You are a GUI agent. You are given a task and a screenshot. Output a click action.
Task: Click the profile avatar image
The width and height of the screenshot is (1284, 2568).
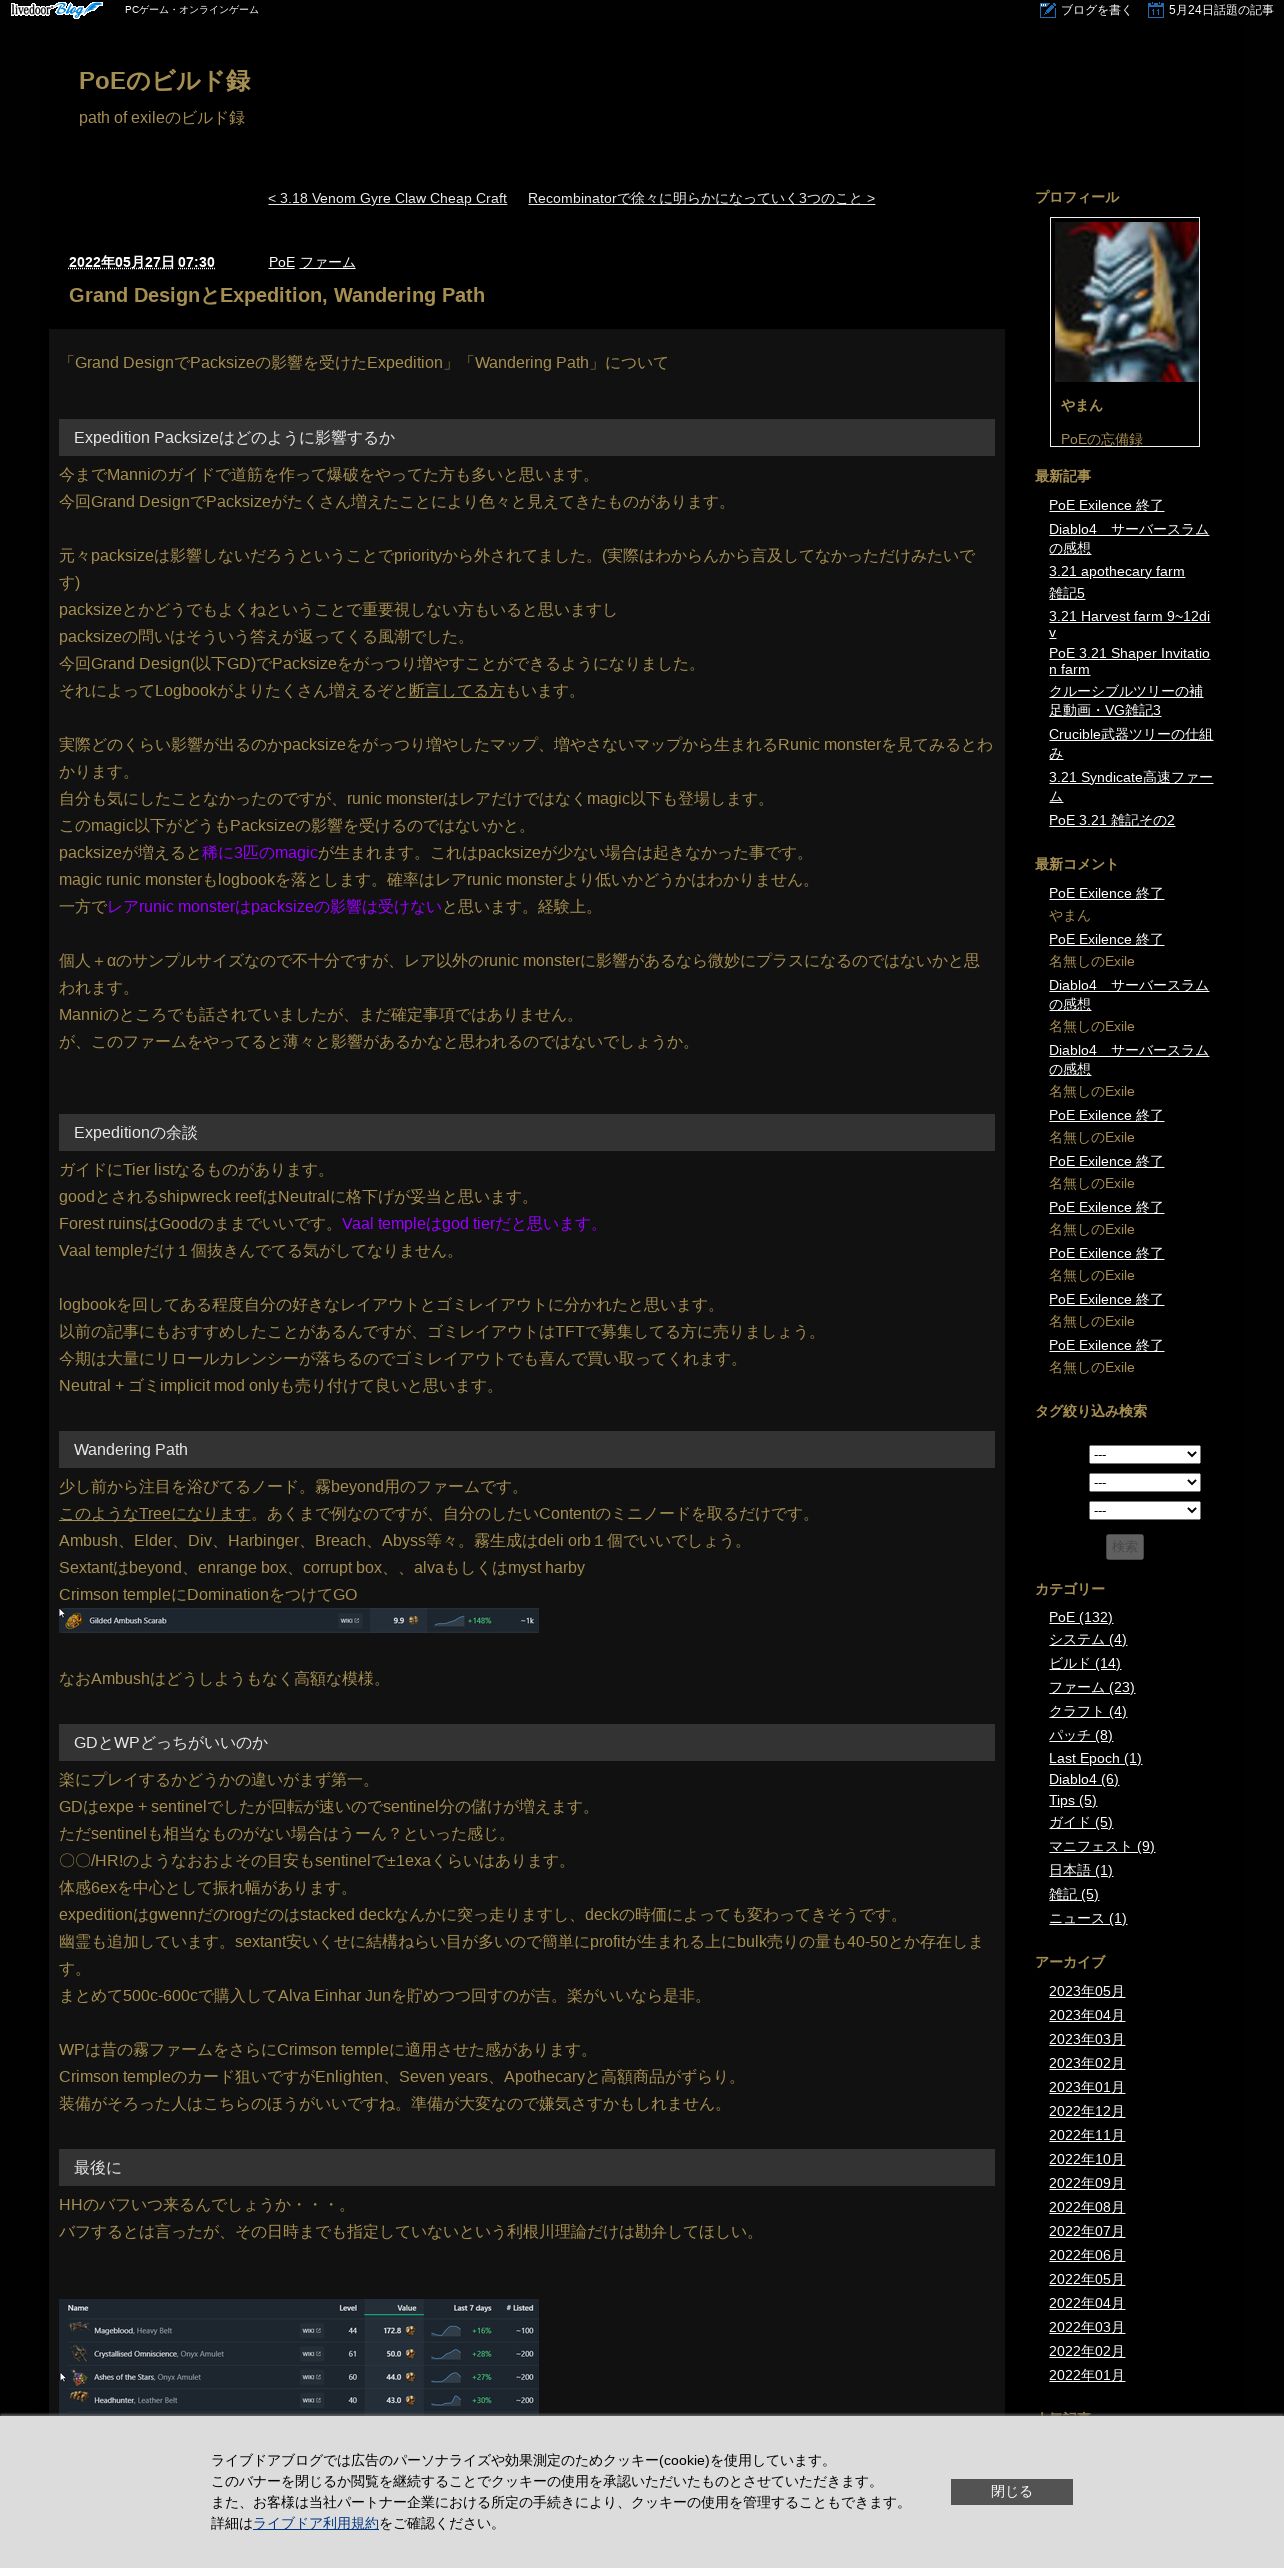point(1125,301)
